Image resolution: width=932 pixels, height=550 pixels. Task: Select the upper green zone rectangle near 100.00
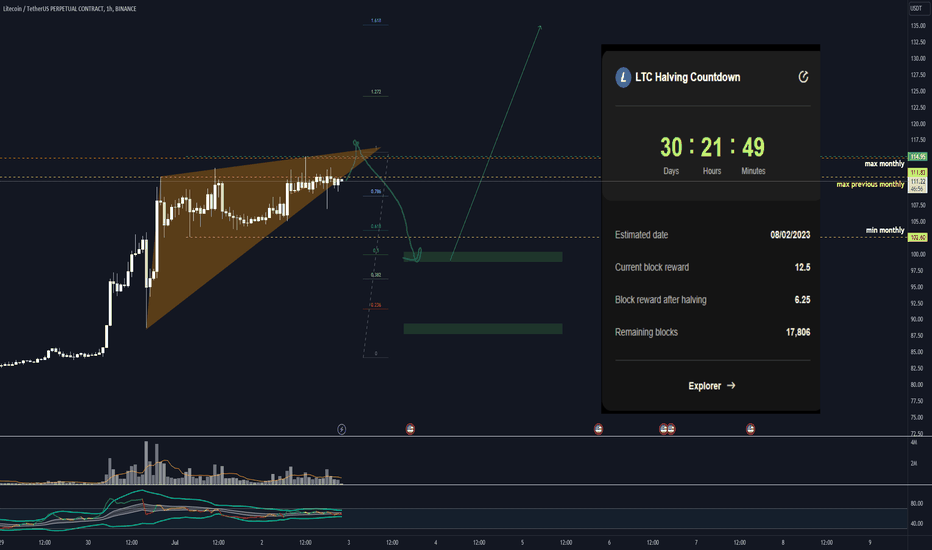pyautogui.click(x=483, y=257)
